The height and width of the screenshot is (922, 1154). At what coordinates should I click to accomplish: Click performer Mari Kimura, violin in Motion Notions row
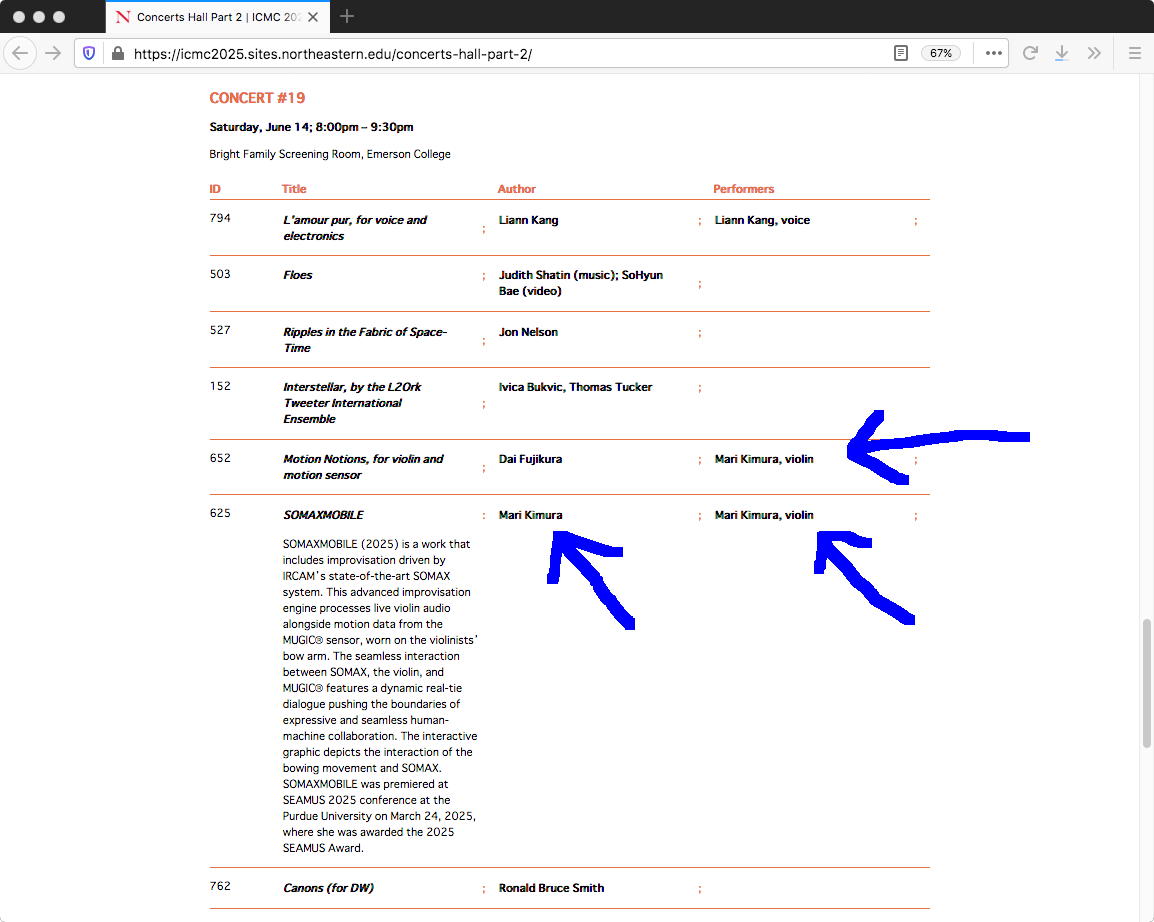(764, 459)
